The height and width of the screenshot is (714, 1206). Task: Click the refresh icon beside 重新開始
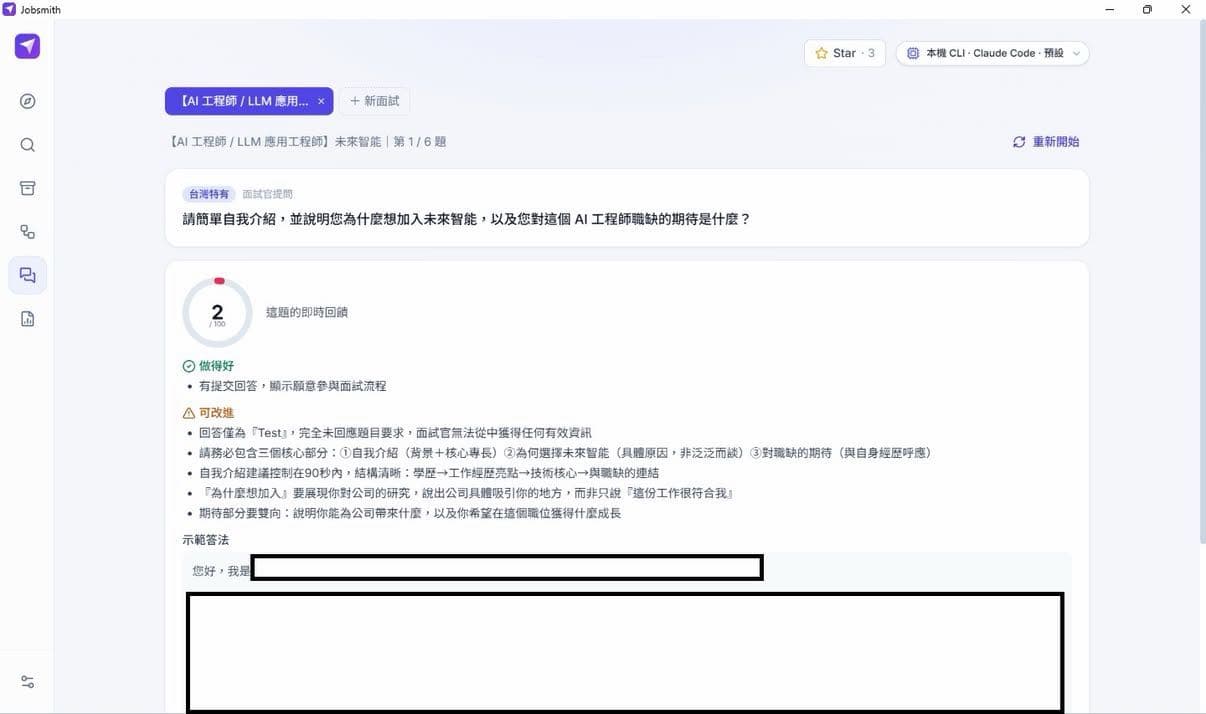click(1019, 142)
